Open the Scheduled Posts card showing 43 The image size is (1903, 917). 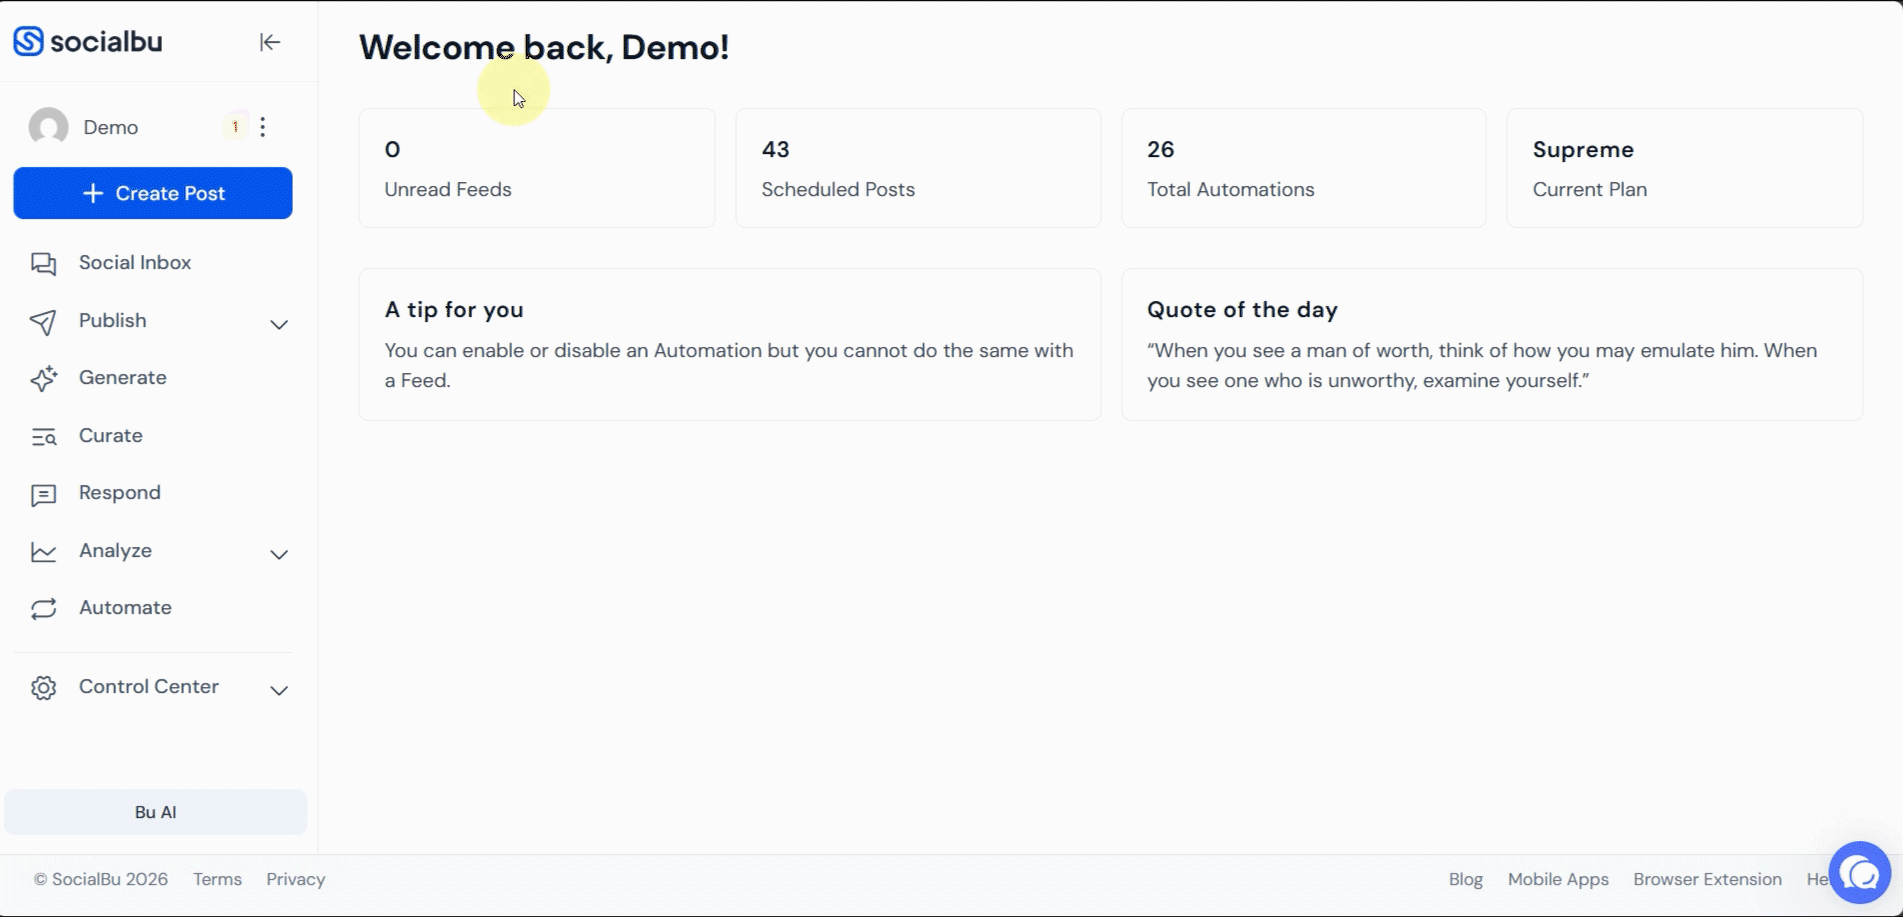(x=917, y=167)
